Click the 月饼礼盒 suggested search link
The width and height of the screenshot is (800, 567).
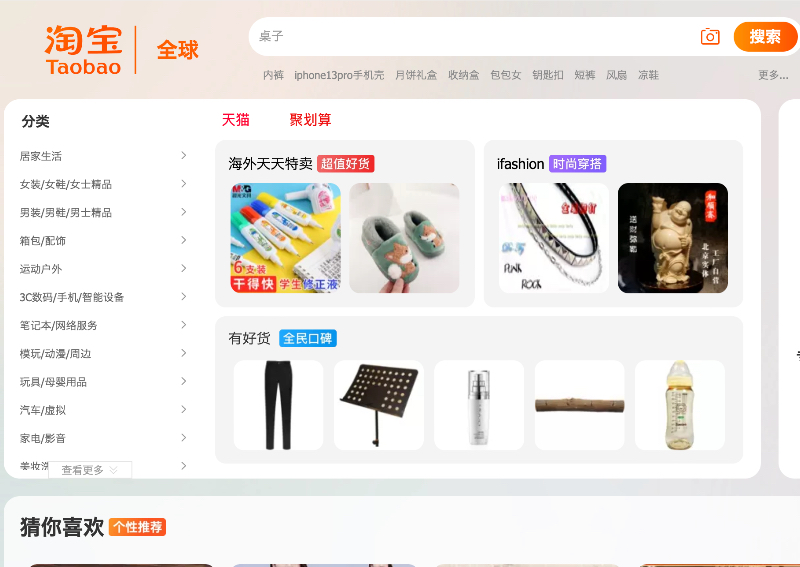click(x=416, y=75)
